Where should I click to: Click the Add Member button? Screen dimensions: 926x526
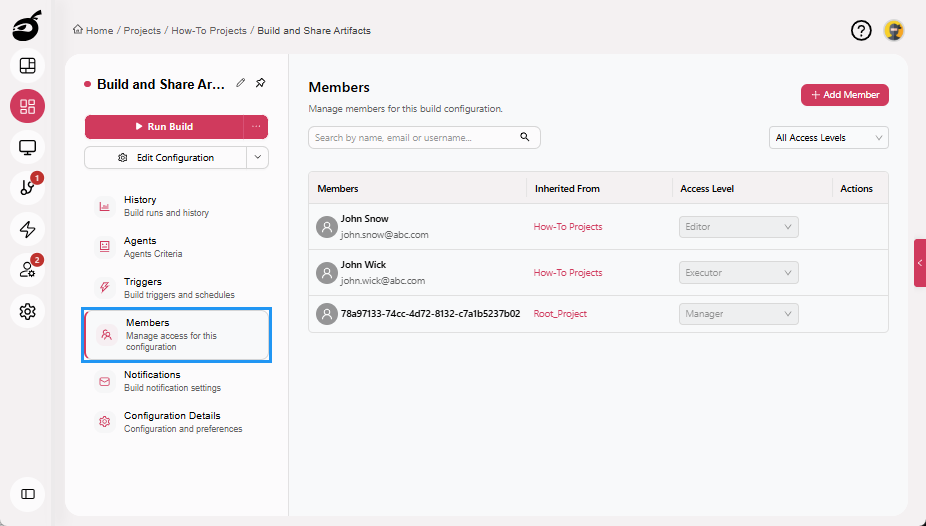tap(845, 95)
